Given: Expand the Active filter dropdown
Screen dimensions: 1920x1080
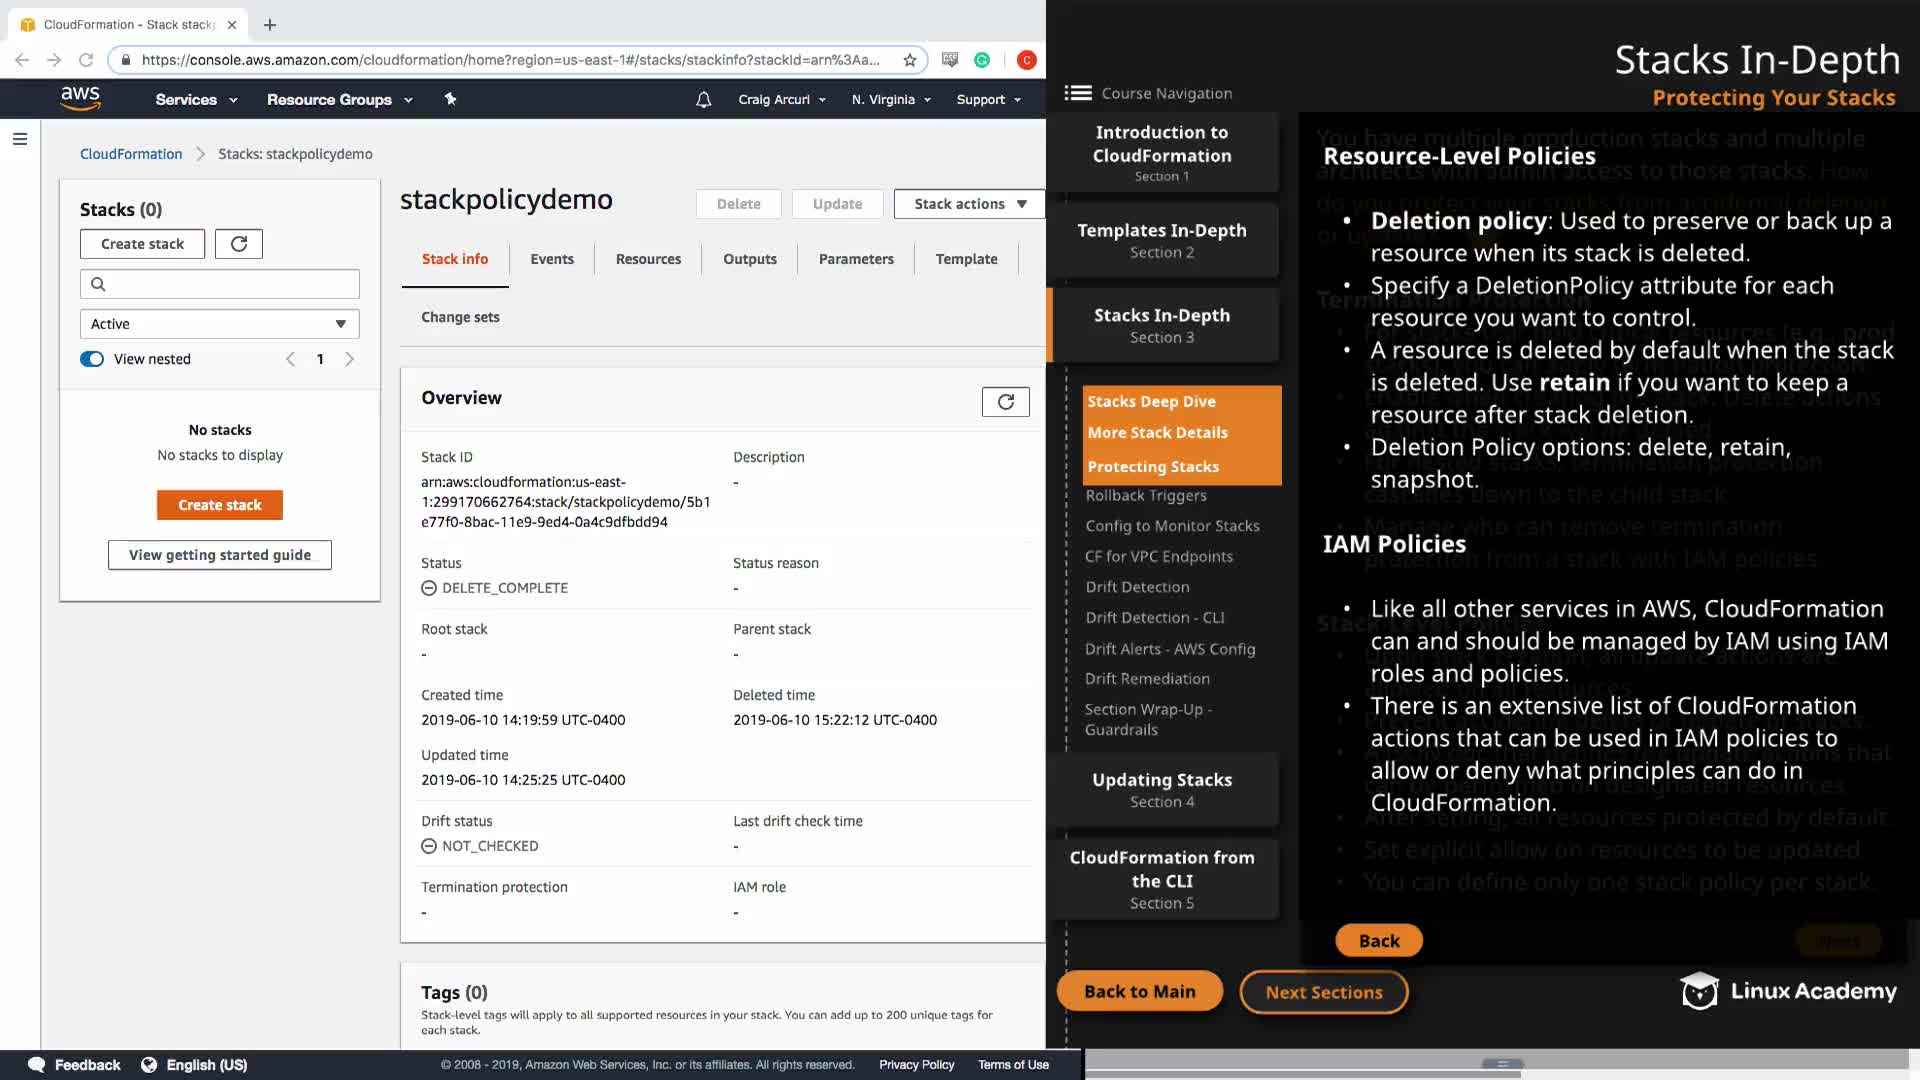Looking at the screenshot, I should (219, 324).
